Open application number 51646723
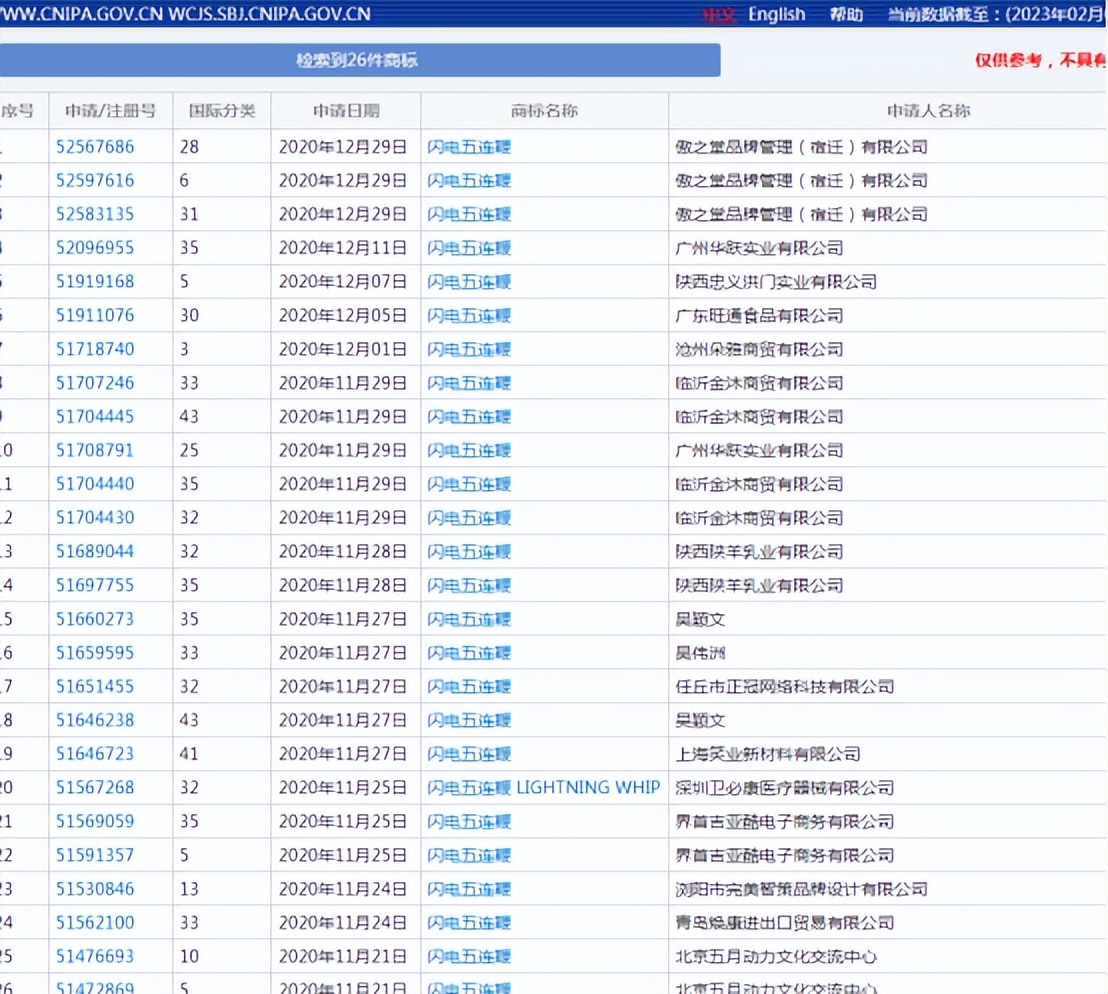Image resolution: width=1108 pixels, height=994 pixels. pos(95,754)
